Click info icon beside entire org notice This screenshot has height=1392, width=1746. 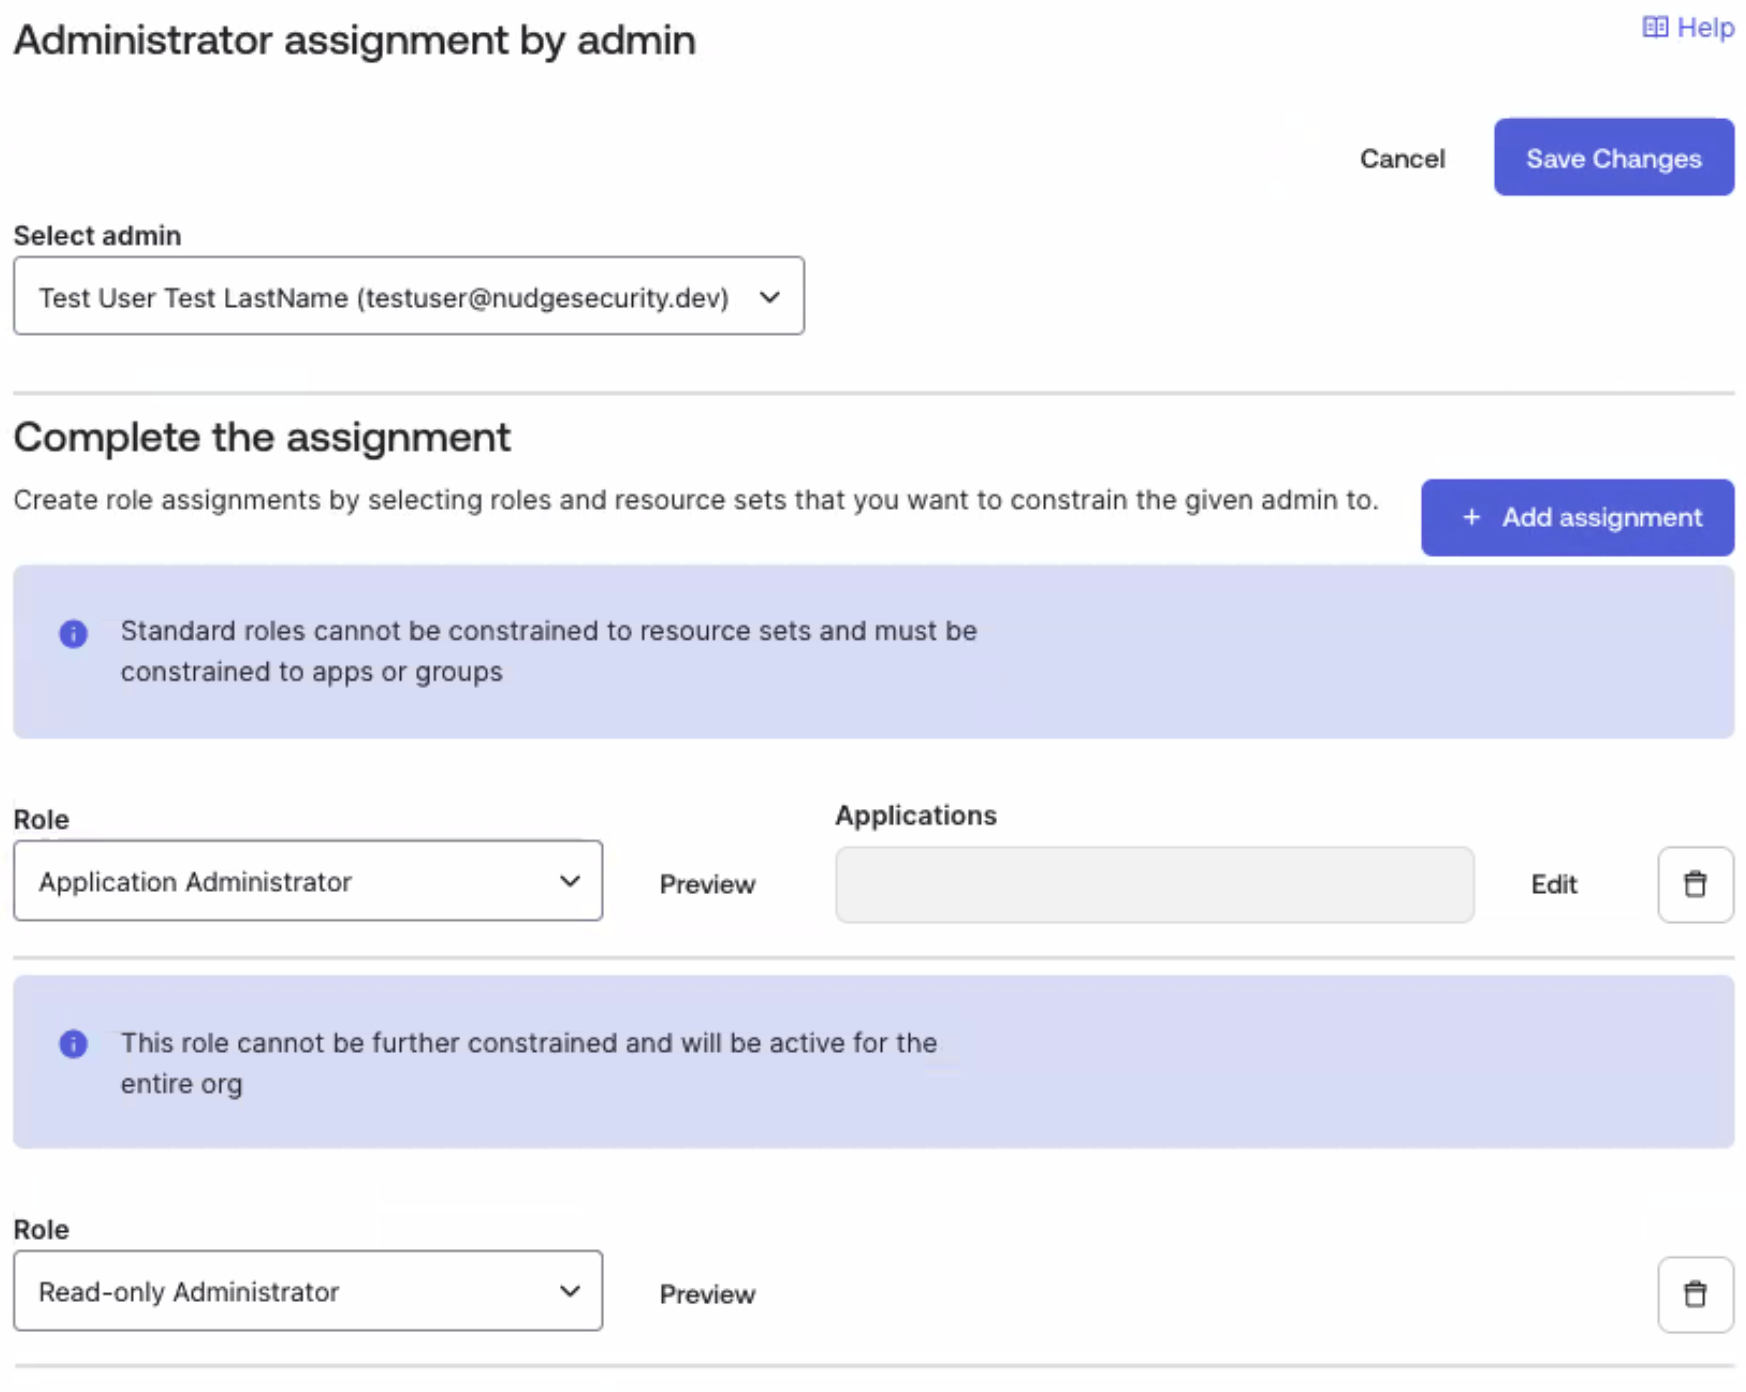click(73, 1044)
